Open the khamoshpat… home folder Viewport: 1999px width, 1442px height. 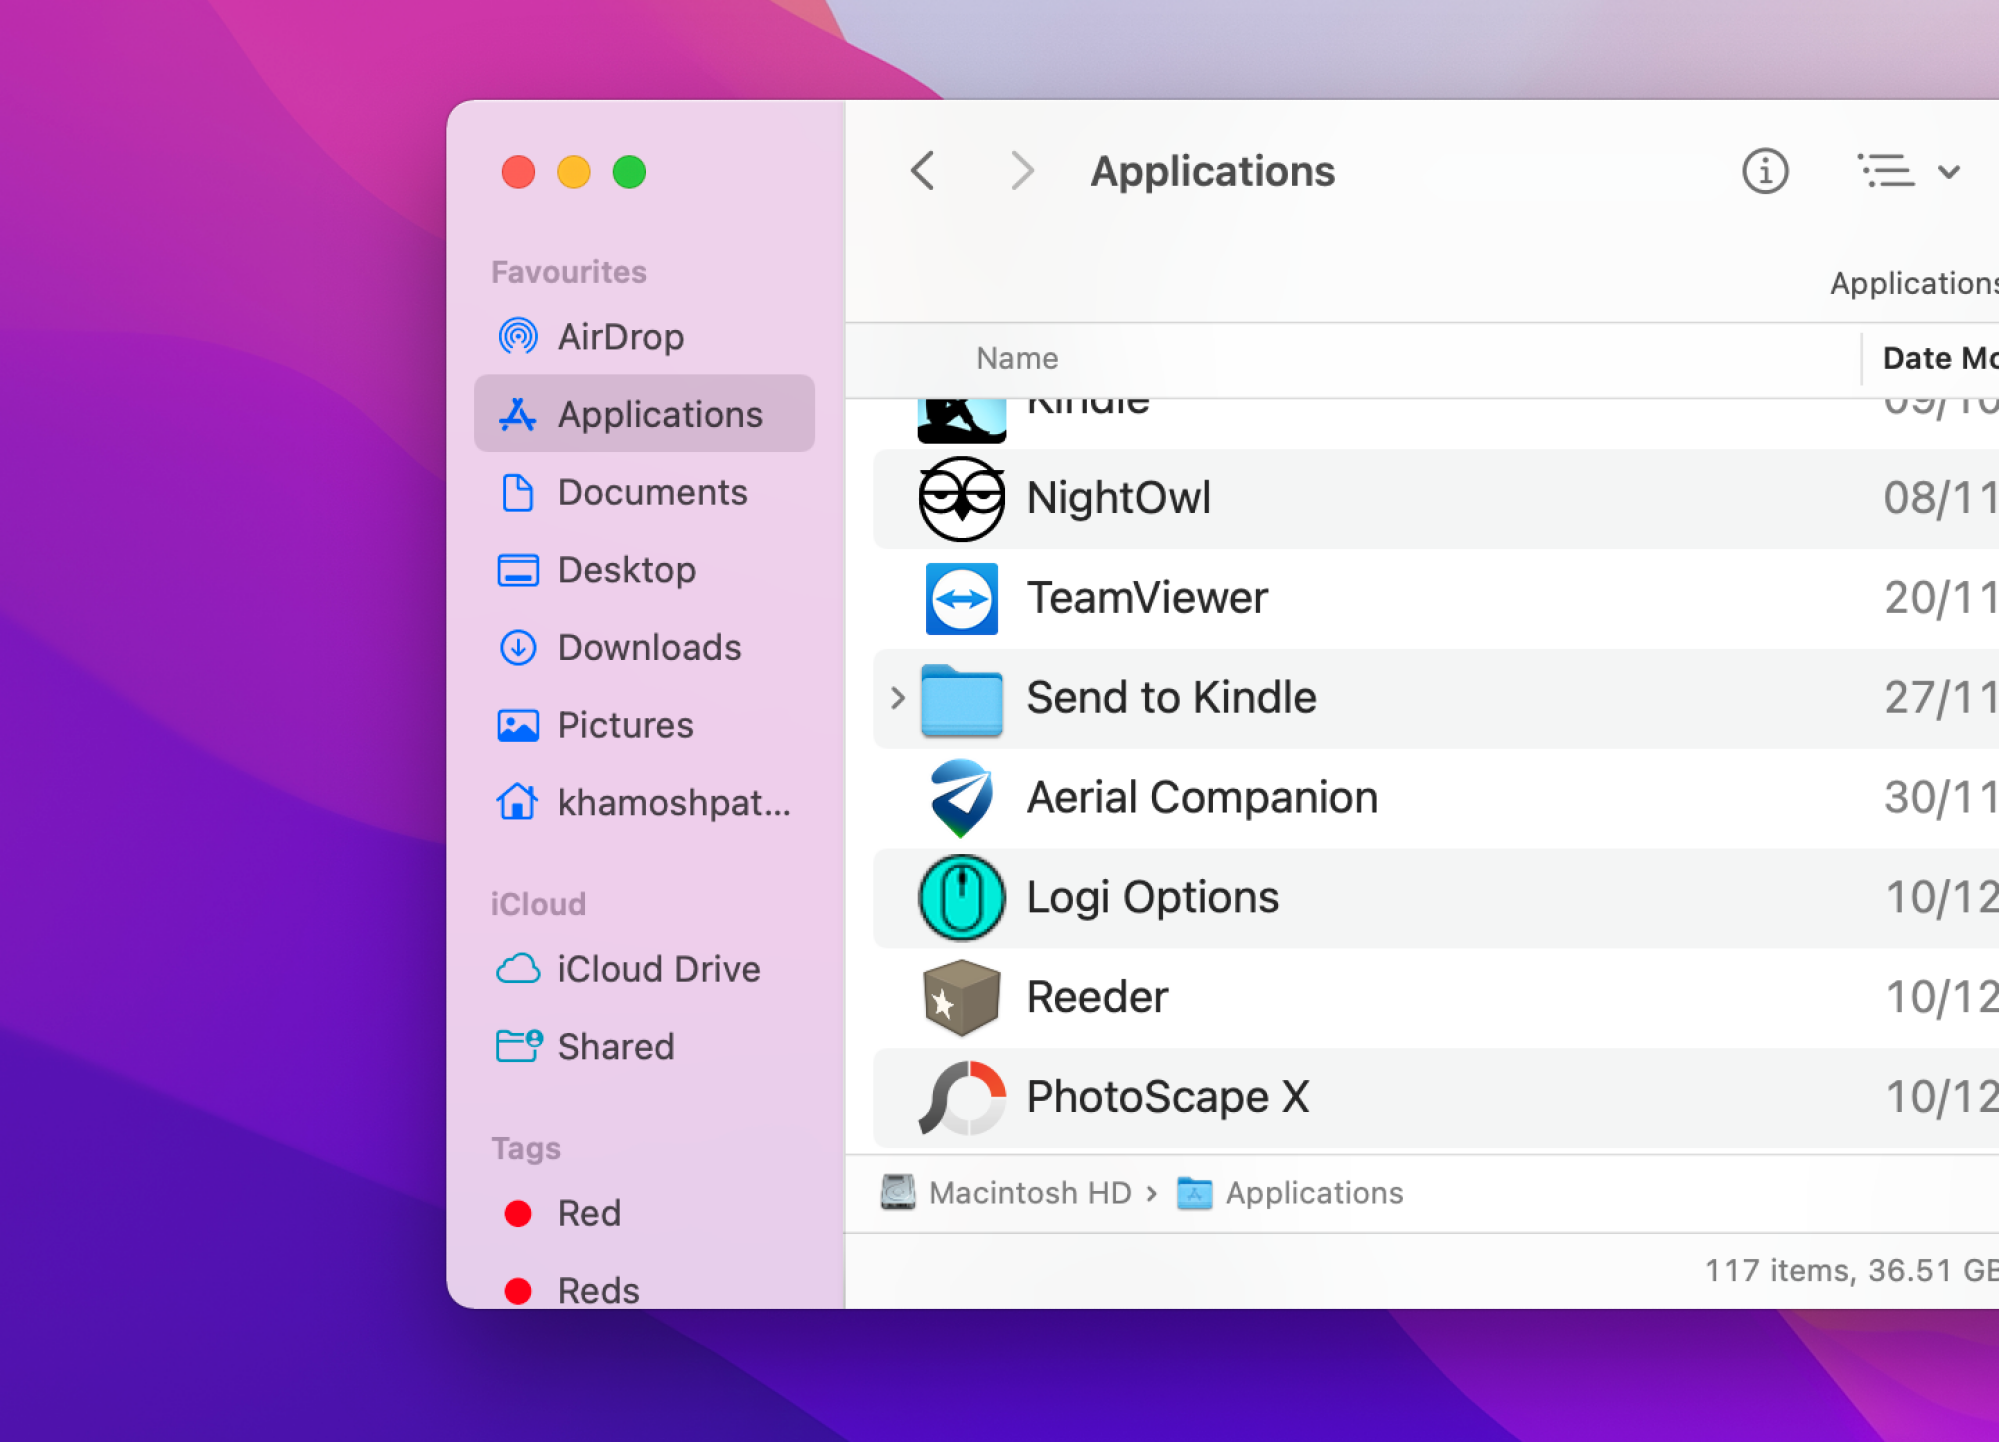click(644, 802)
